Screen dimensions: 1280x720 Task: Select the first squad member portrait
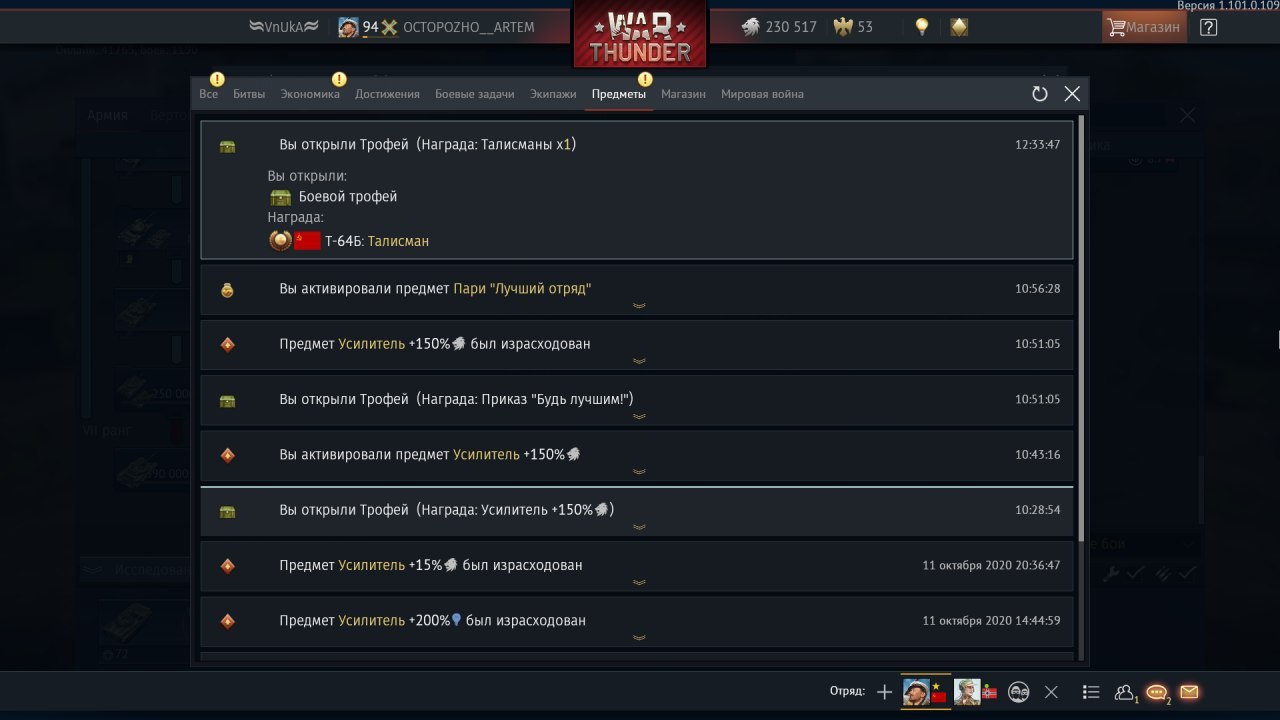pyautogui.click(x=916, y=691)
